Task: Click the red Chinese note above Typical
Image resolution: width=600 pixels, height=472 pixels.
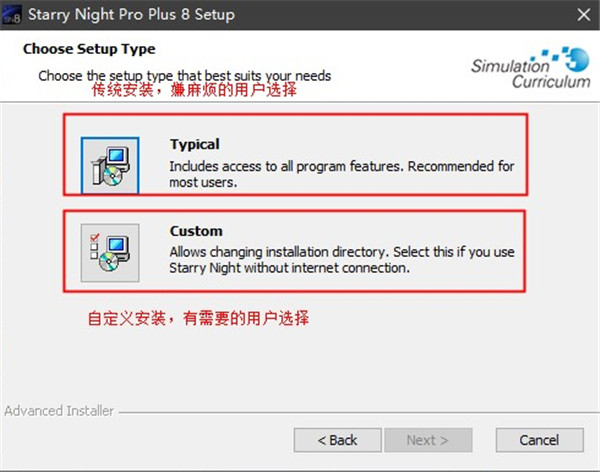Action: [194, 90]
